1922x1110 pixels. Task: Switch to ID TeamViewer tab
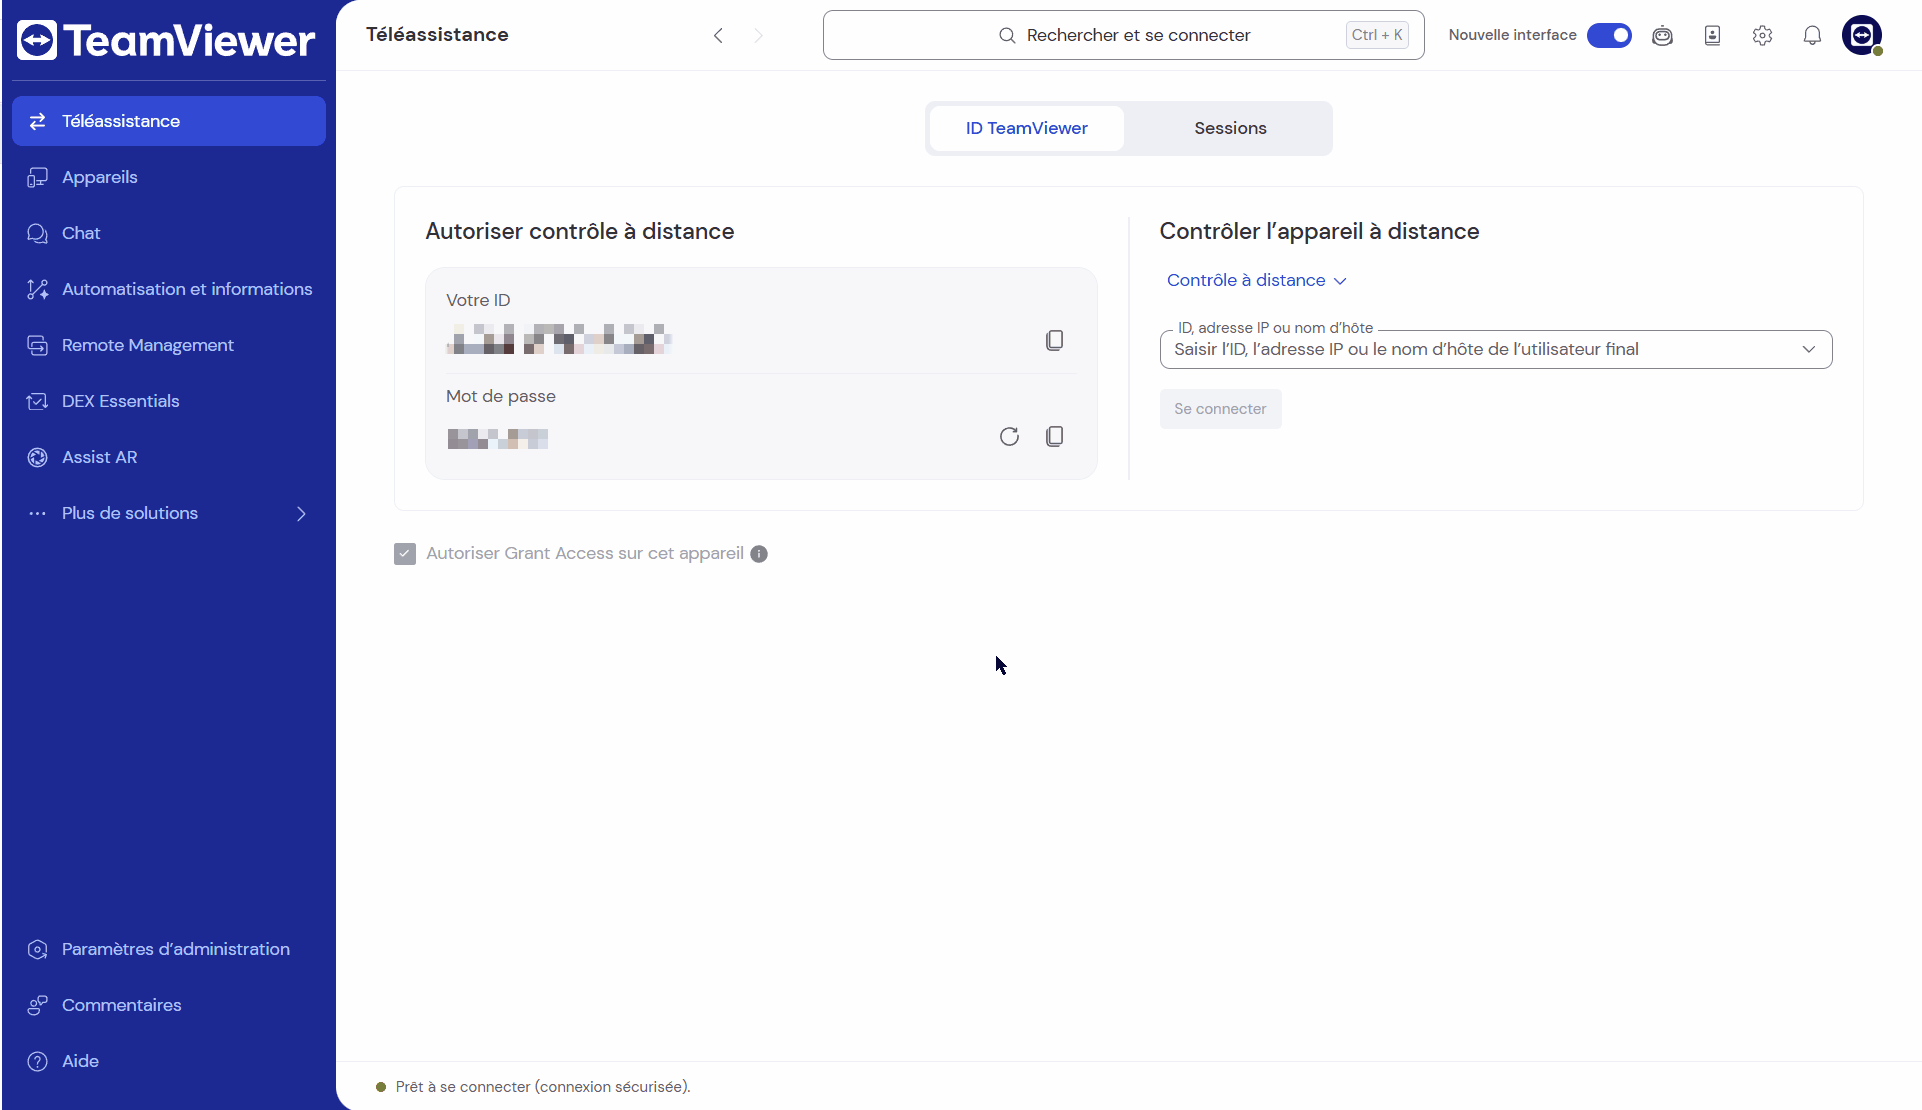1026,128
